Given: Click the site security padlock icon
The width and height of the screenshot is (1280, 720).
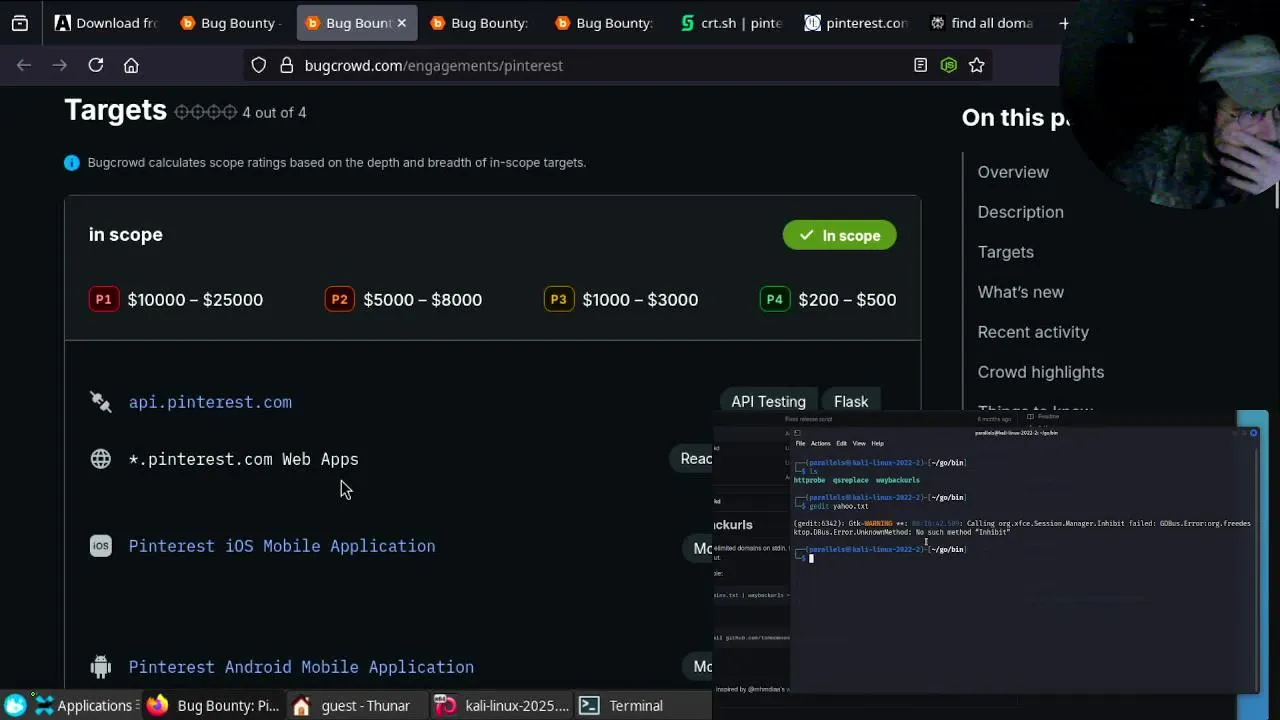Looking at the screenshot, I should [x=286, y=65].
